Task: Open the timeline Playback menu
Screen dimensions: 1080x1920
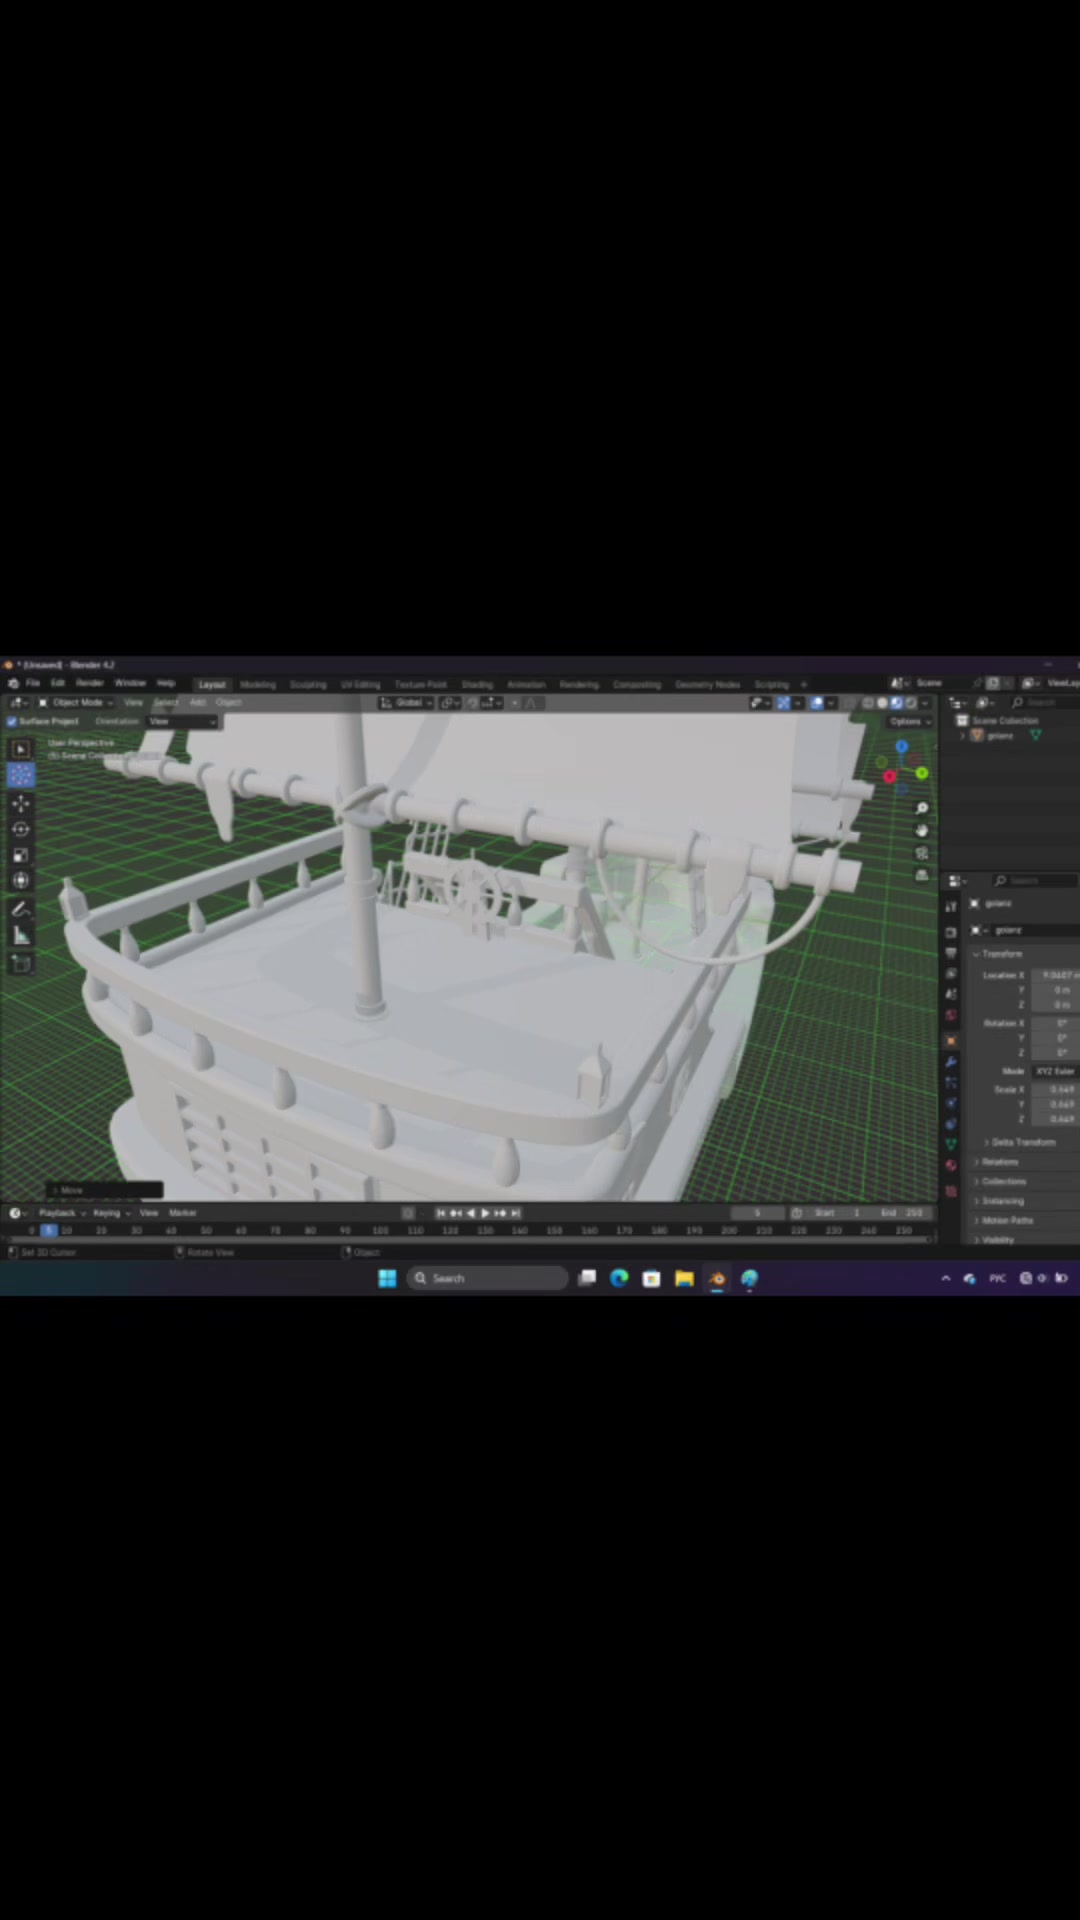Action: [61, 1213]
